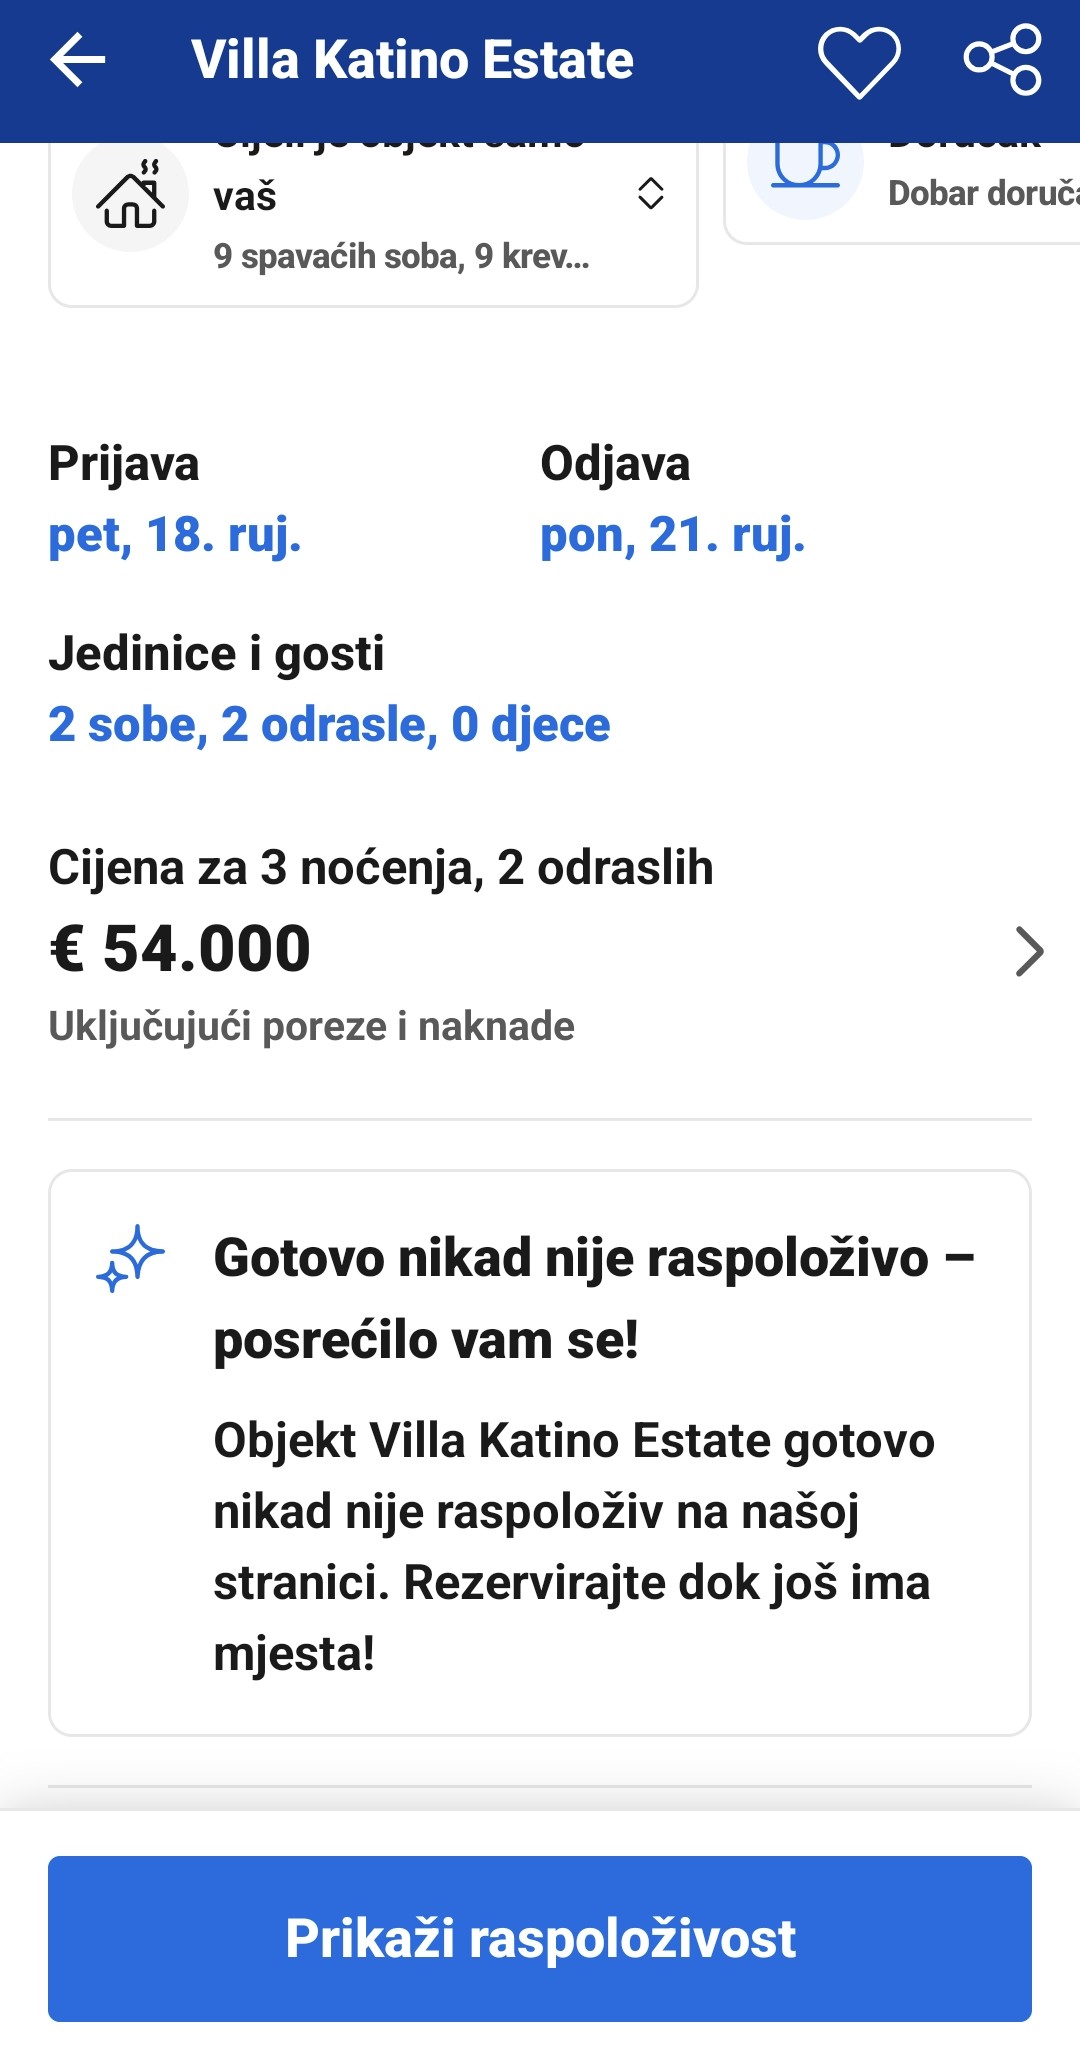Open the Dobar doručak card
This screenshot has width=1080, height=2048.
pos(902,192)
